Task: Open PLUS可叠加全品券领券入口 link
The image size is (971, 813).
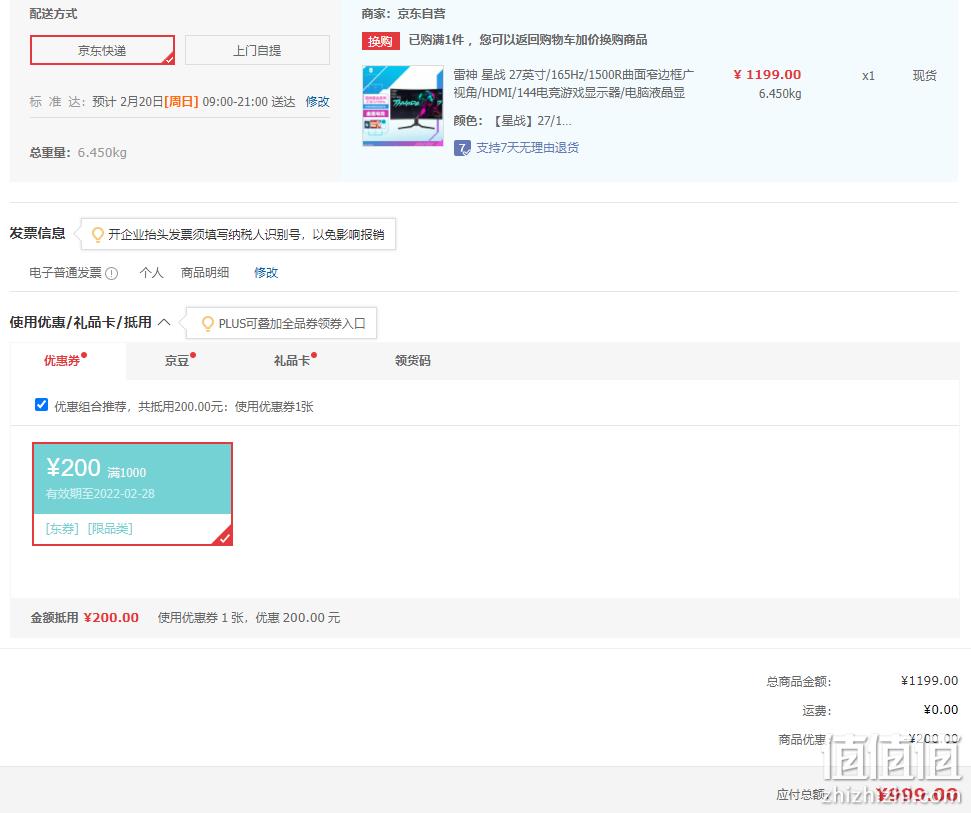Action: click(x=292, y=324)
